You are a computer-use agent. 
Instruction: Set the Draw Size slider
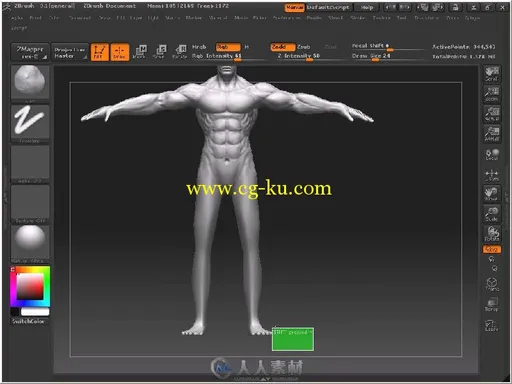pyautogui.click(x=388, y=56)
